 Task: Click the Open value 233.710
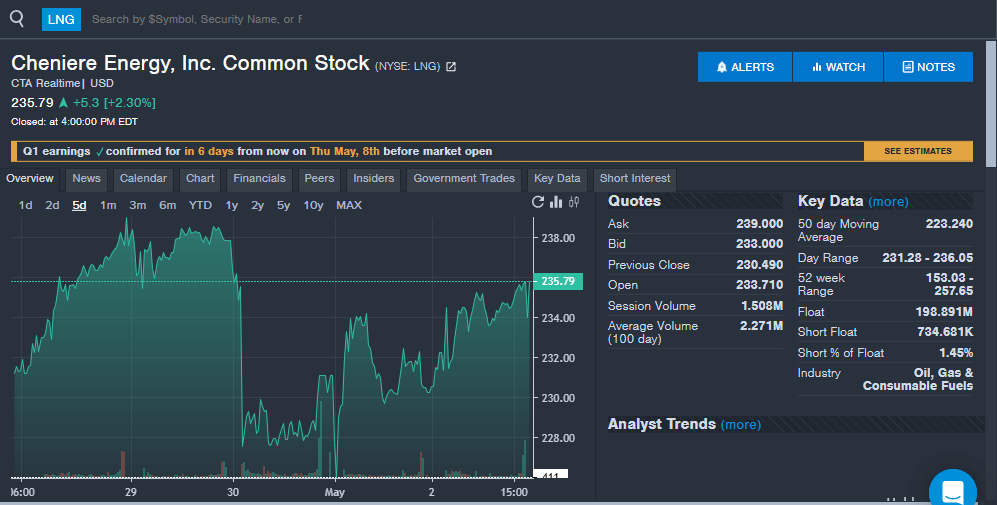point(760,285)
